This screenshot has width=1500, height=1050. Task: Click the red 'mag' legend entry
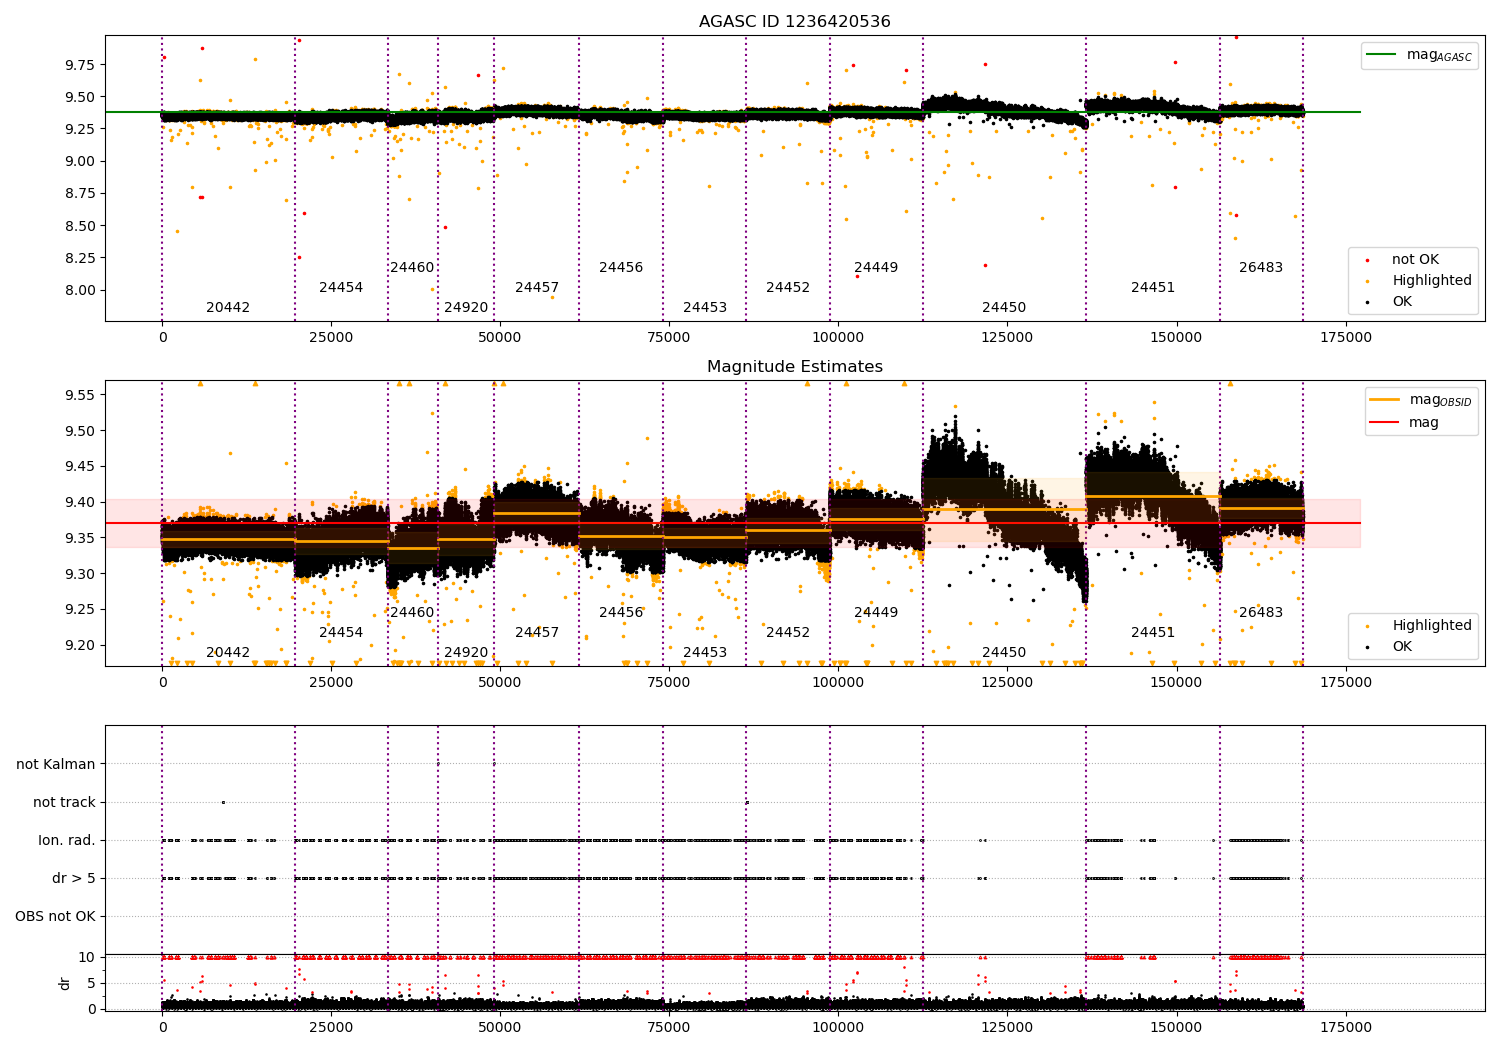tap(1405, 423)
